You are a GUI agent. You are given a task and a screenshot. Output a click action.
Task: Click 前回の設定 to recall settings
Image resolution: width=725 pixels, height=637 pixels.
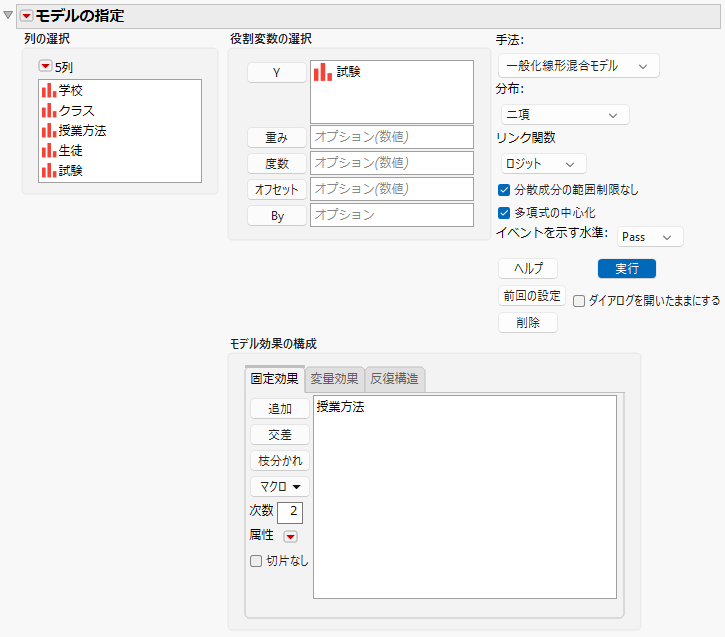(532, 295)
